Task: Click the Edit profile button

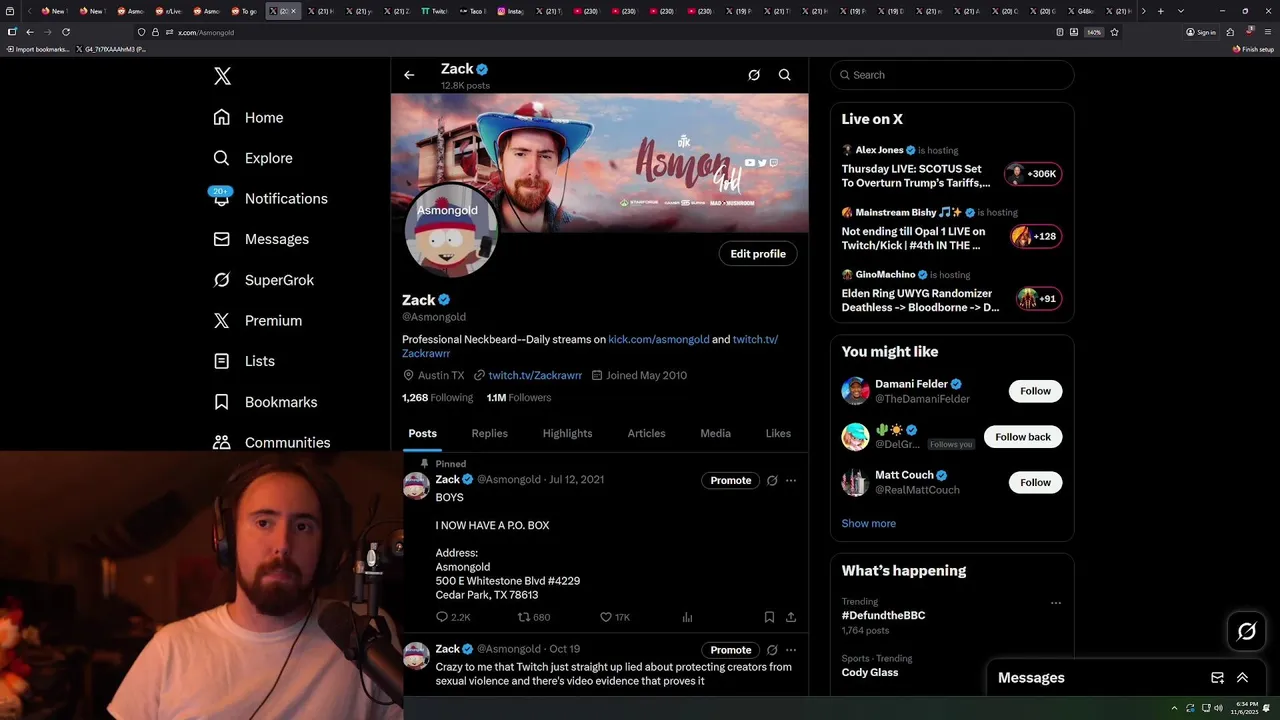Action: click(758, 254)
